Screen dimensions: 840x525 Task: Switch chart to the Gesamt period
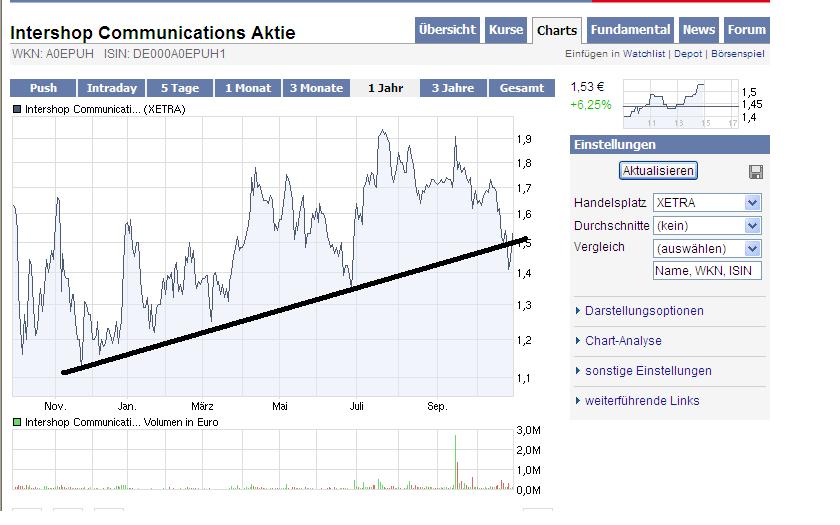click(522, 88)
